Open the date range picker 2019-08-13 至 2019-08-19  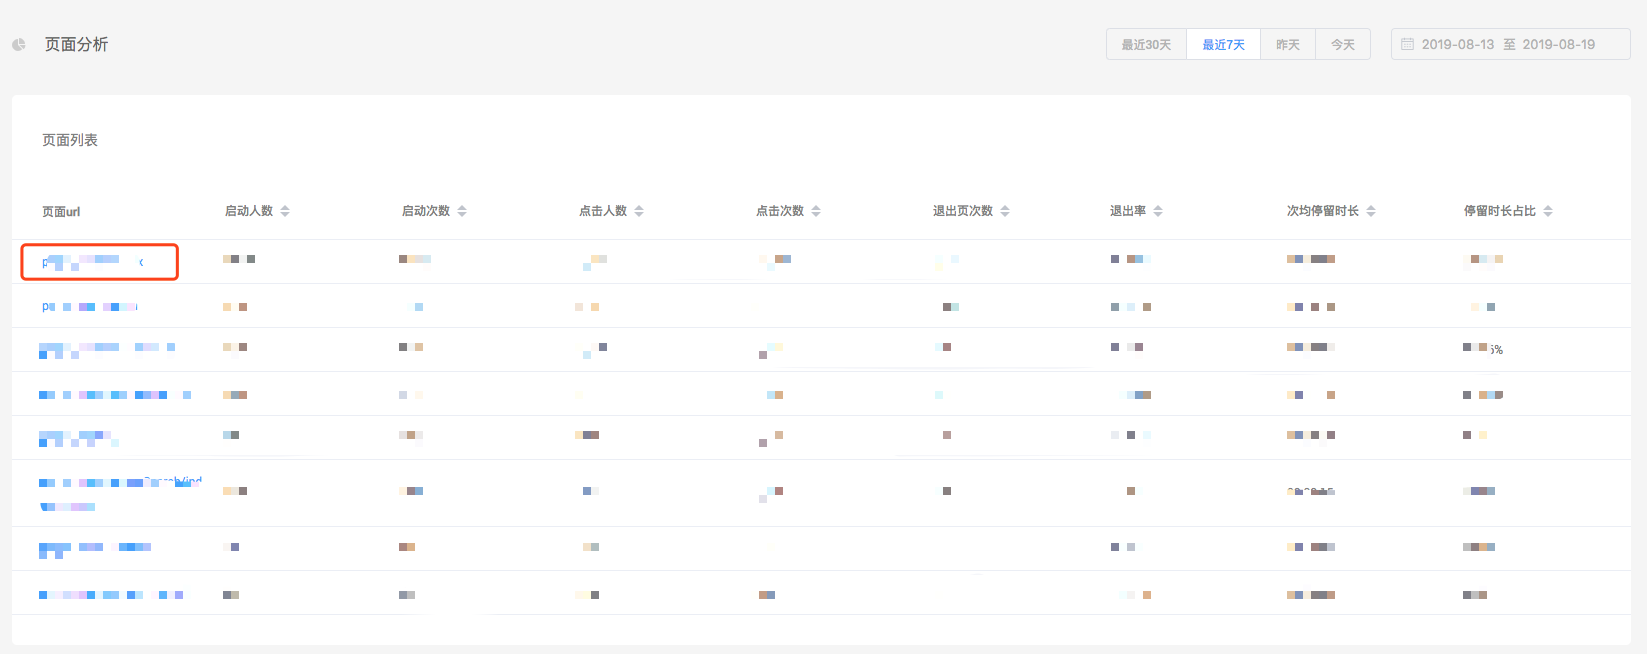point(1510,45)
